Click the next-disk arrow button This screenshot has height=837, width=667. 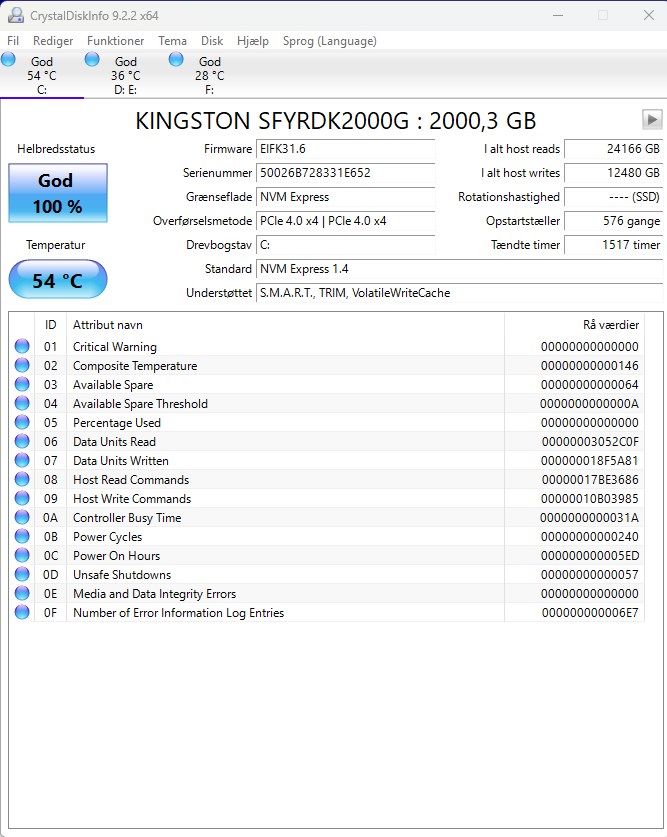tap(652, 120)
